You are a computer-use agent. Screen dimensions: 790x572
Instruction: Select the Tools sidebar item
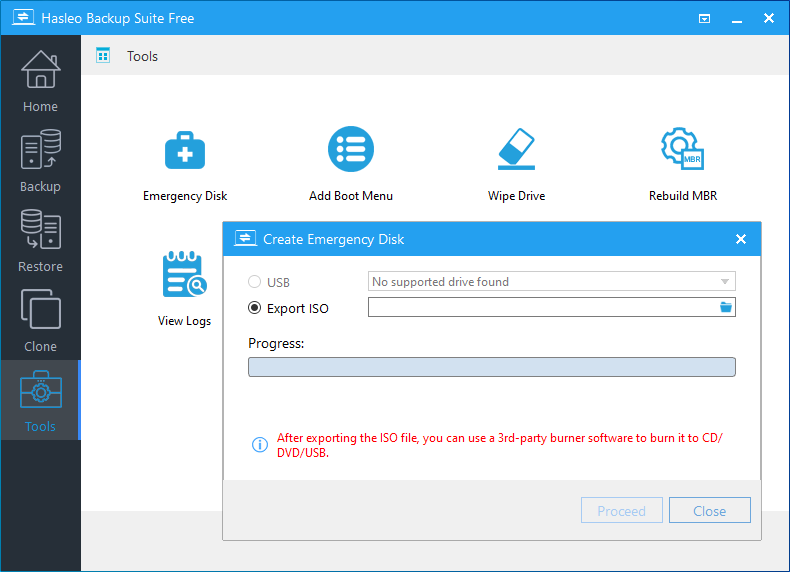point(40,401)
